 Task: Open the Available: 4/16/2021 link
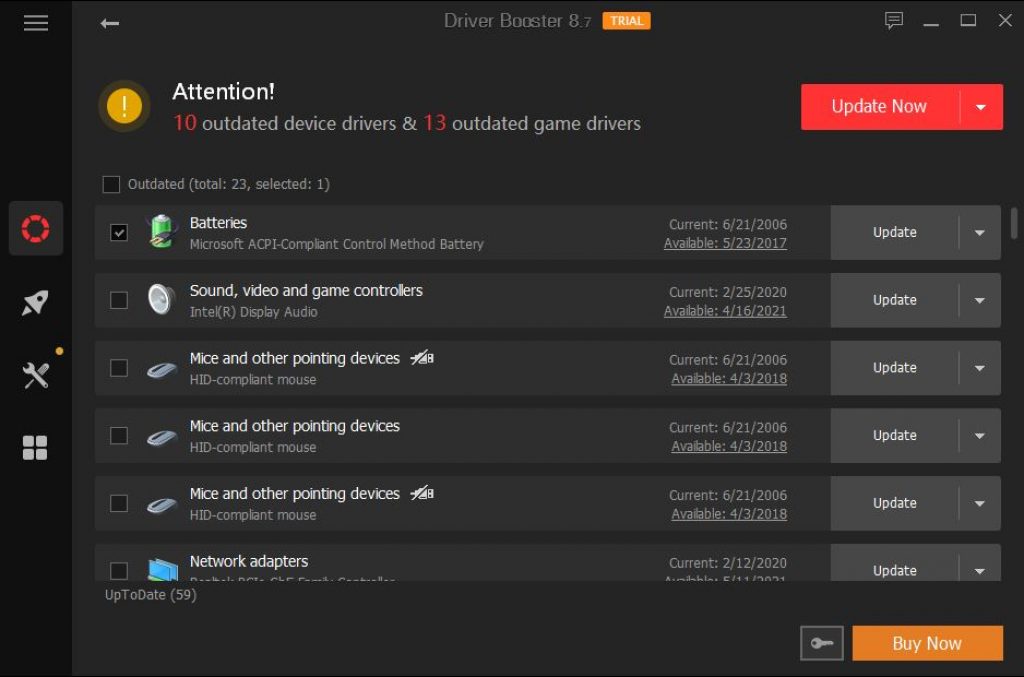coord(725,311)
